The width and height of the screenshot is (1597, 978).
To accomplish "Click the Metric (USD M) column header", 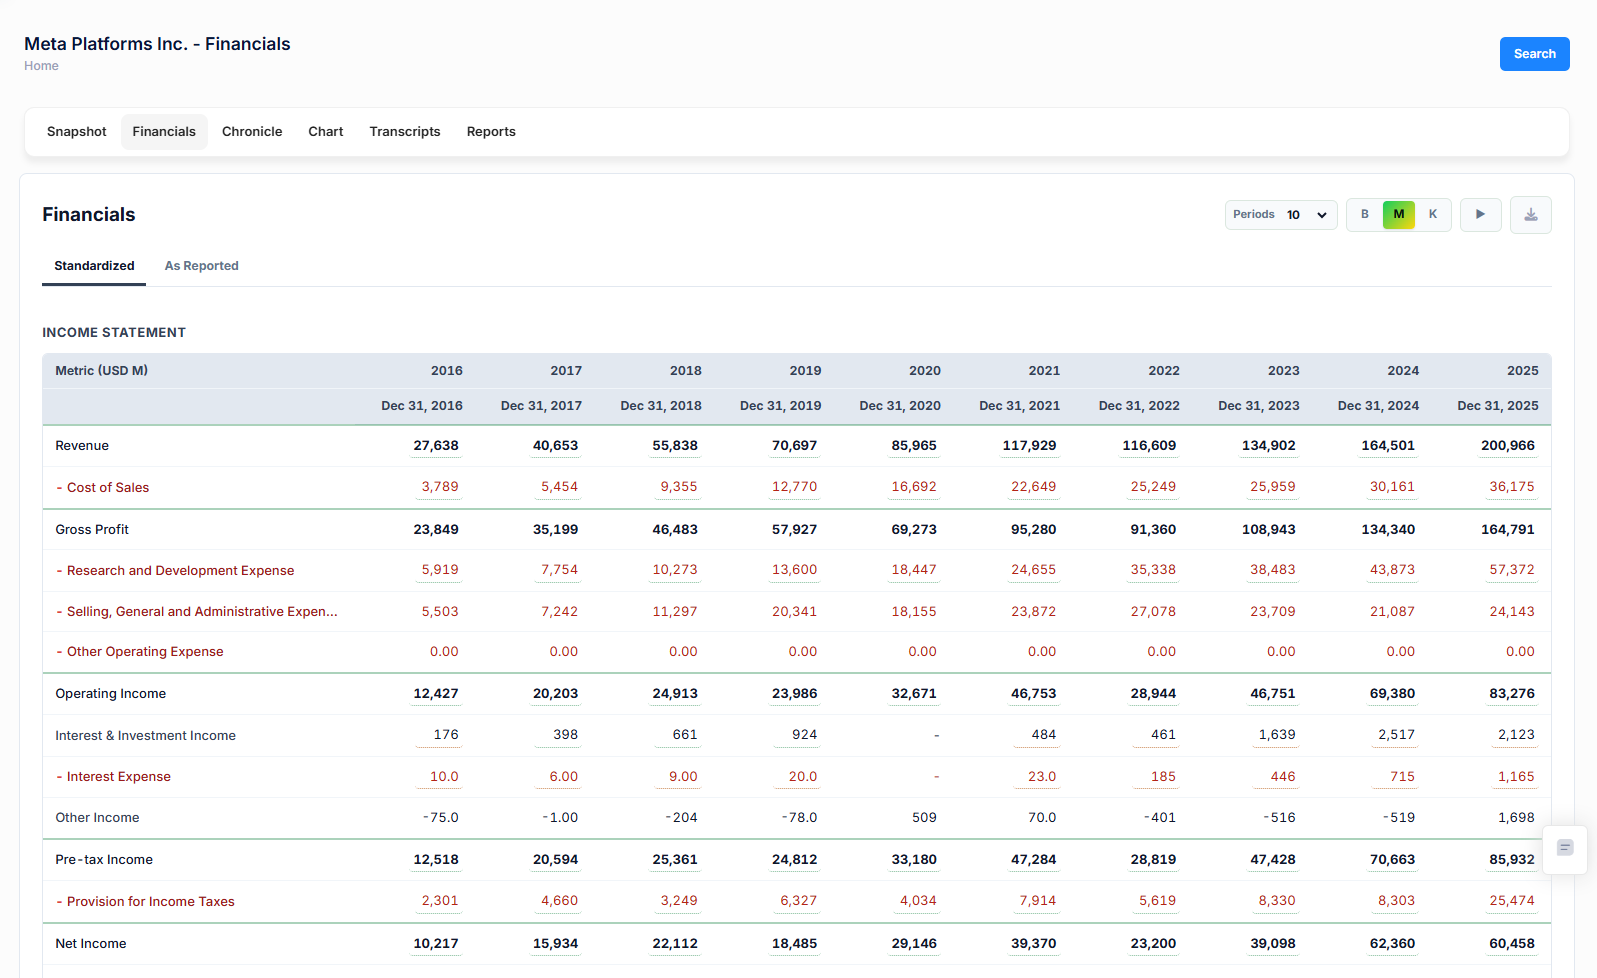I will click(x=101, y=371).
